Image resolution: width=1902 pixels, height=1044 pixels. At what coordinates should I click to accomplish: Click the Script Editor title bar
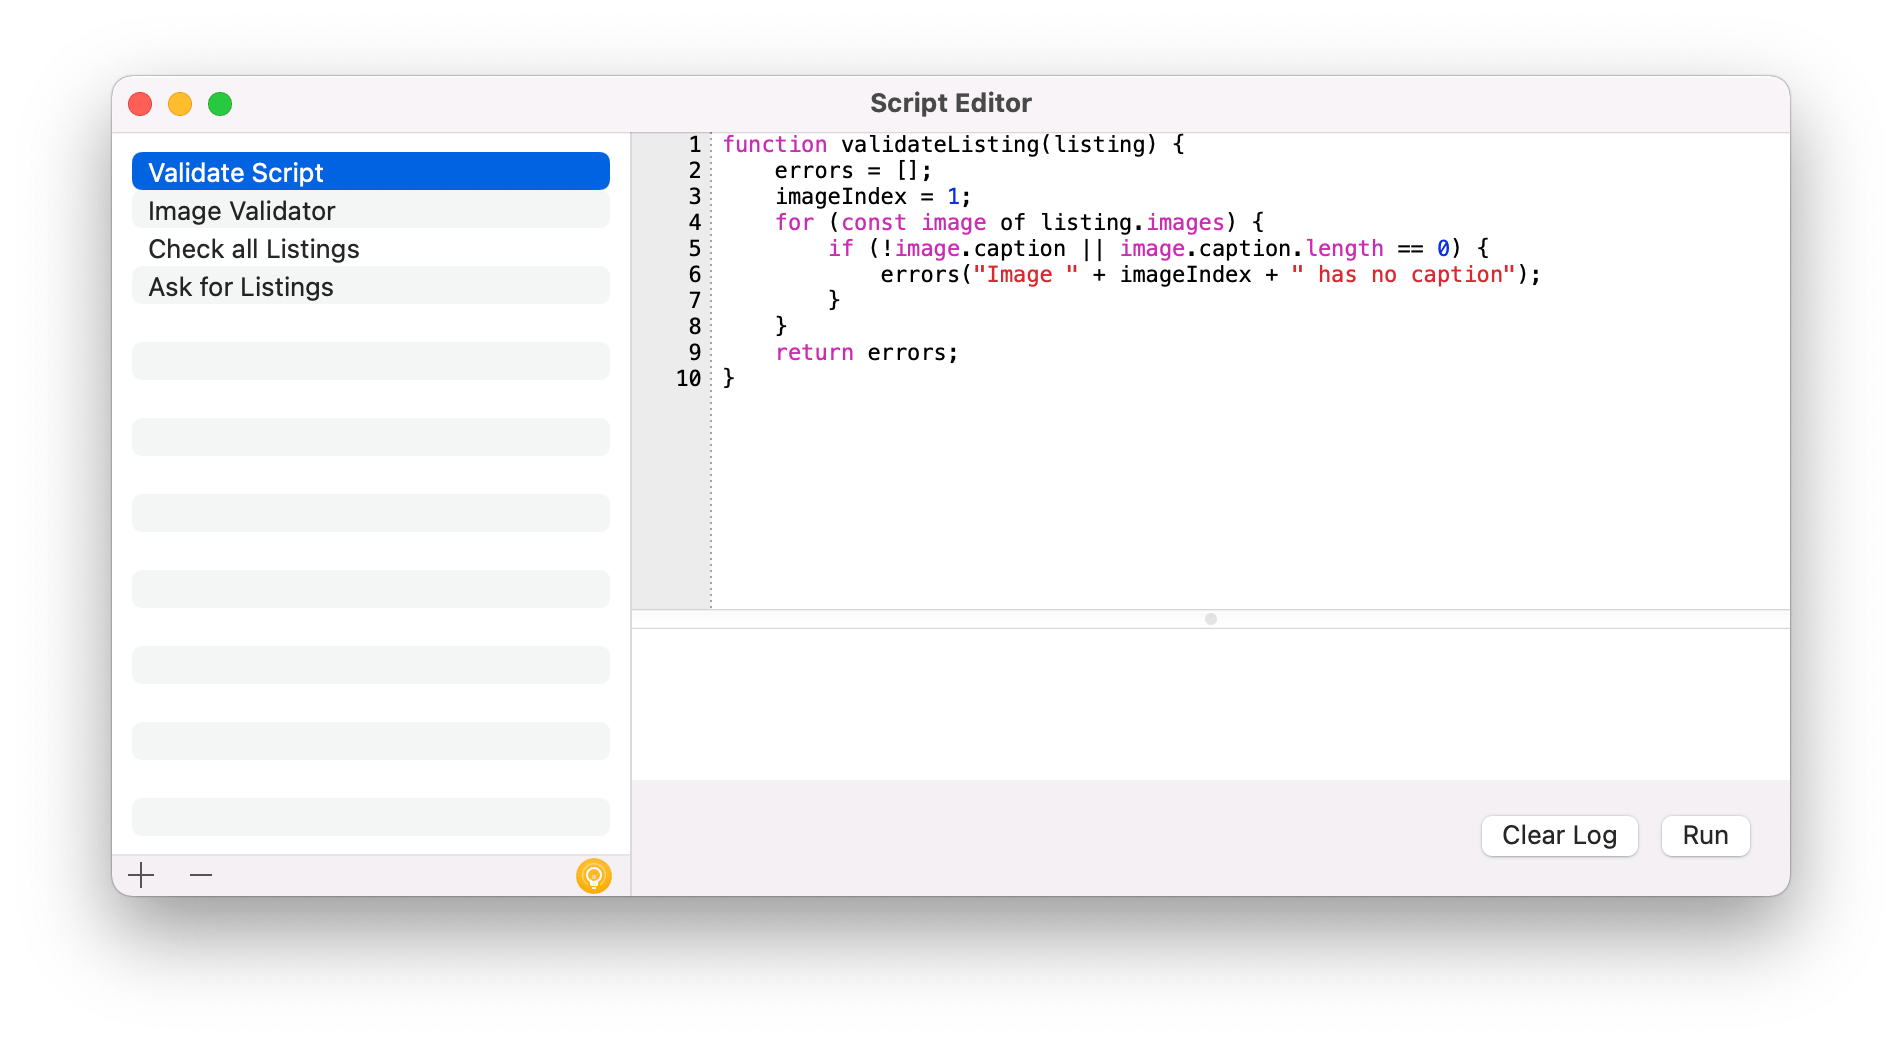pos(950,103)
